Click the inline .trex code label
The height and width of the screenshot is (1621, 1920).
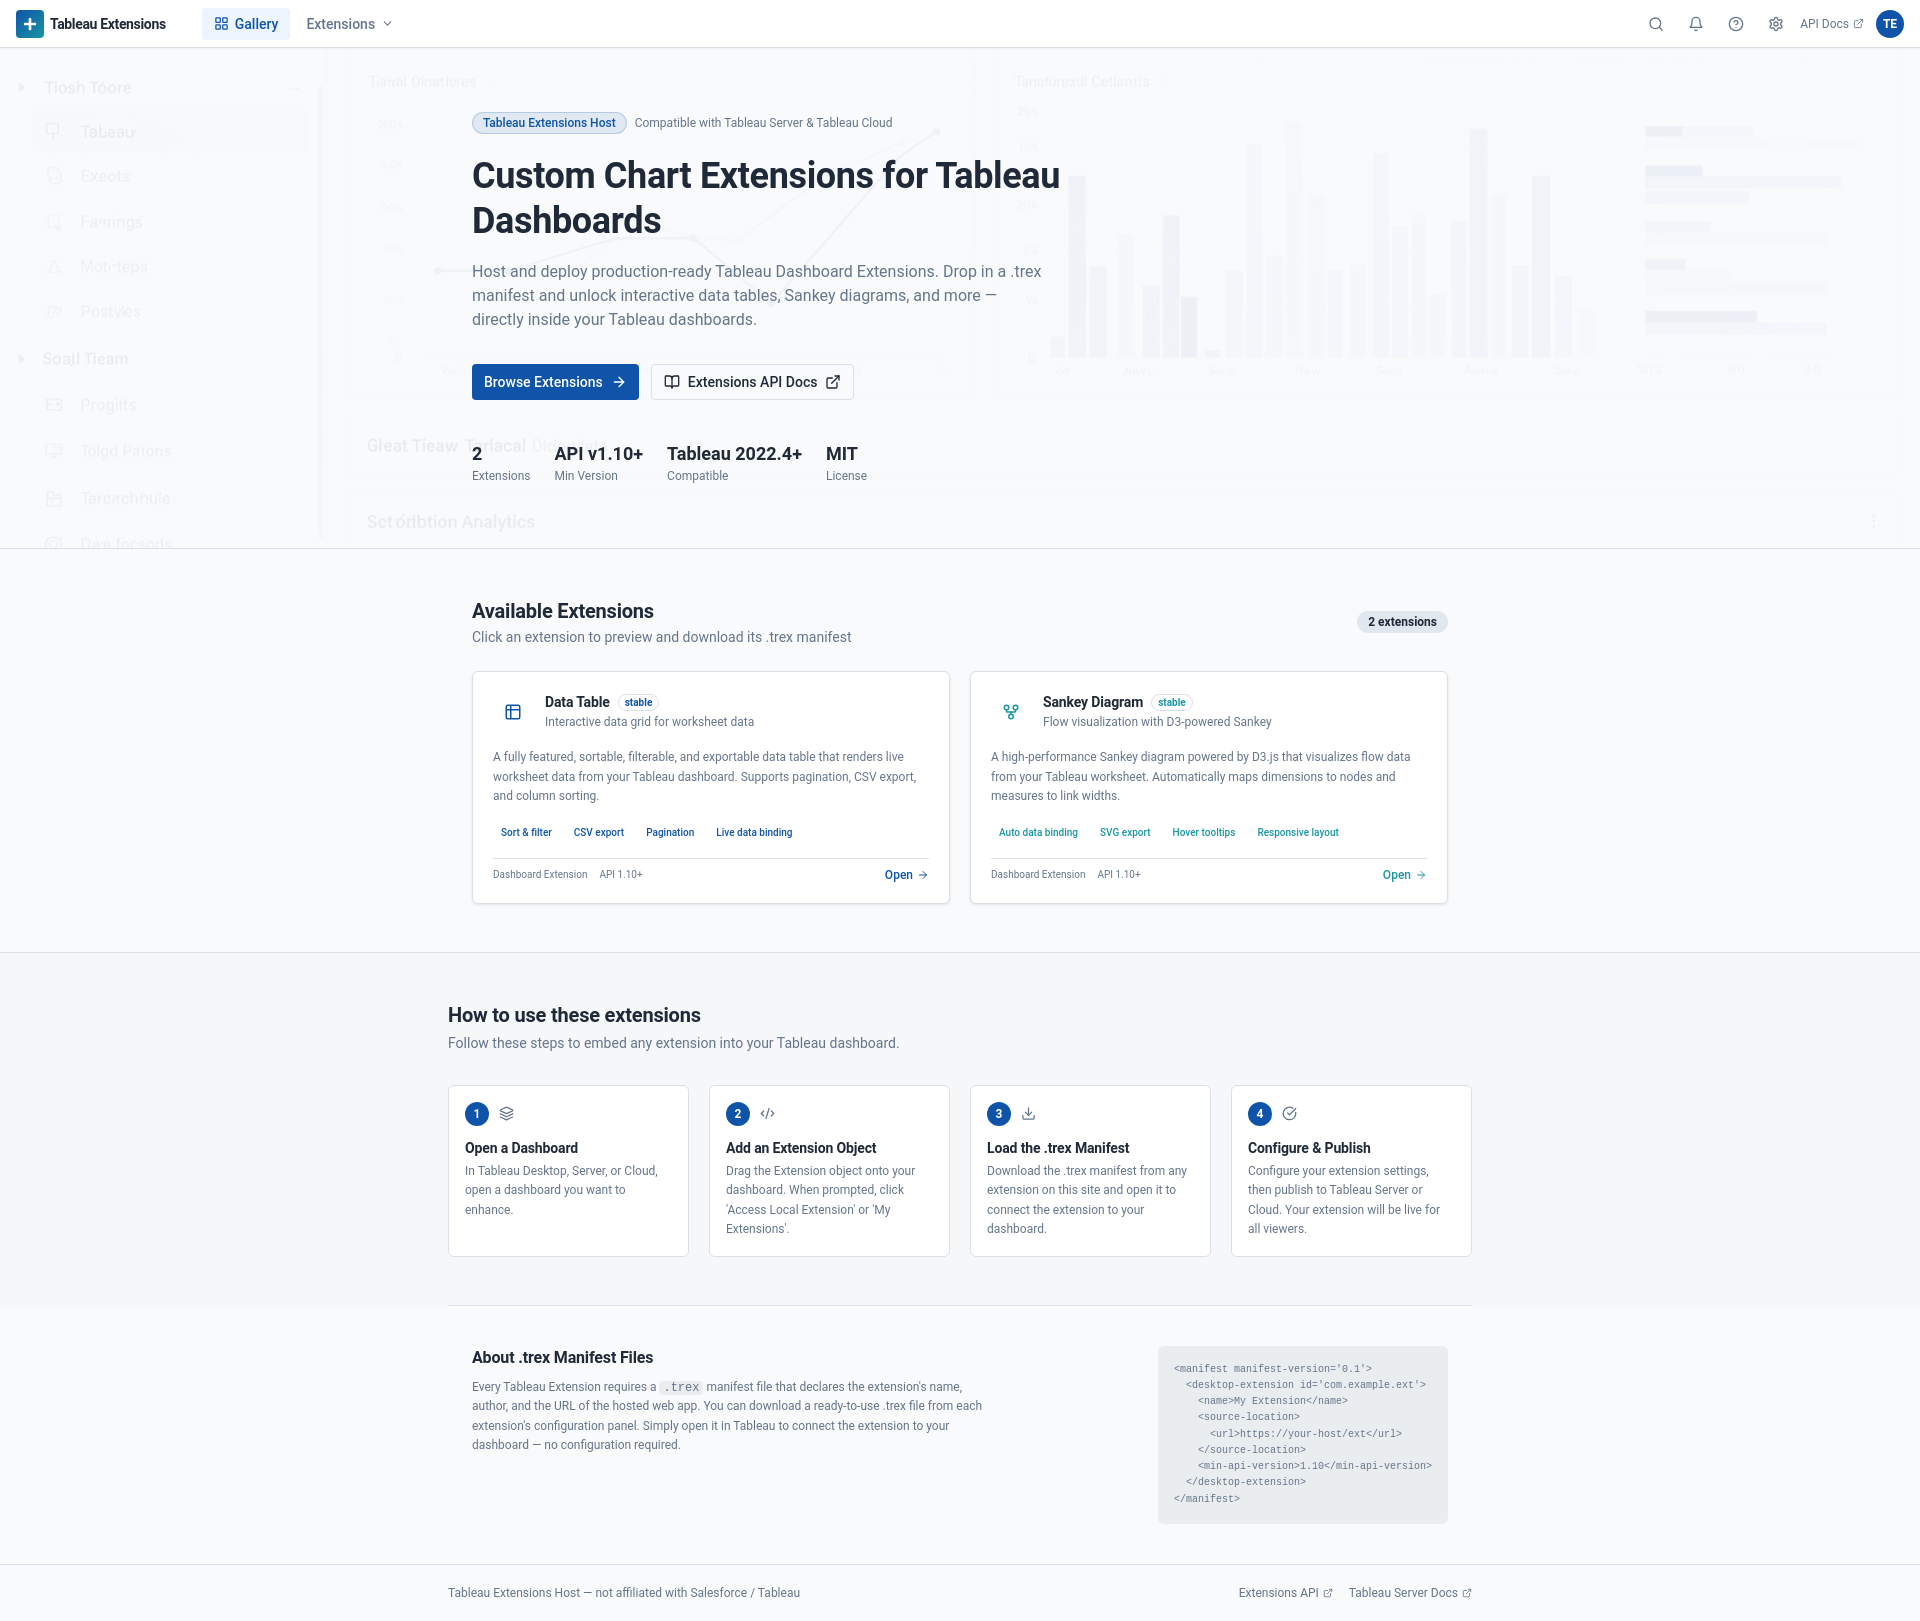point(682,1387)
